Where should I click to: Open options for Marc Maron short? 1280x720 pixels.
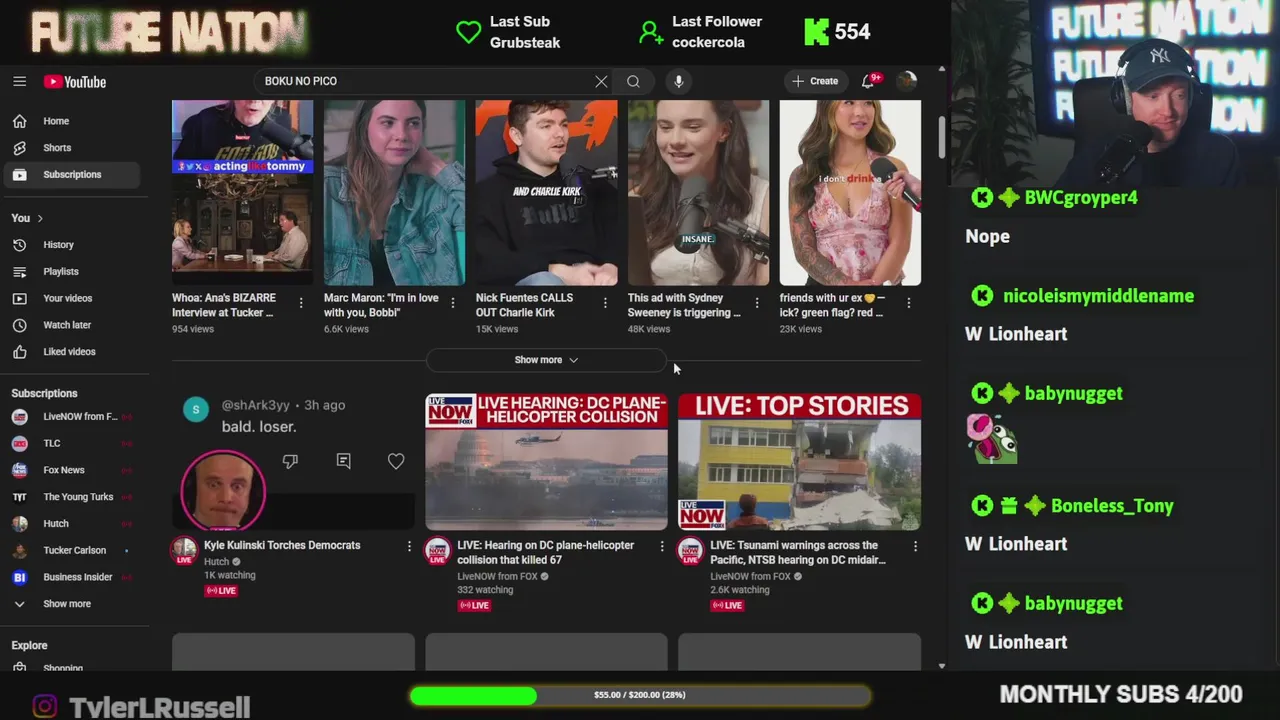tap(453, 302)
